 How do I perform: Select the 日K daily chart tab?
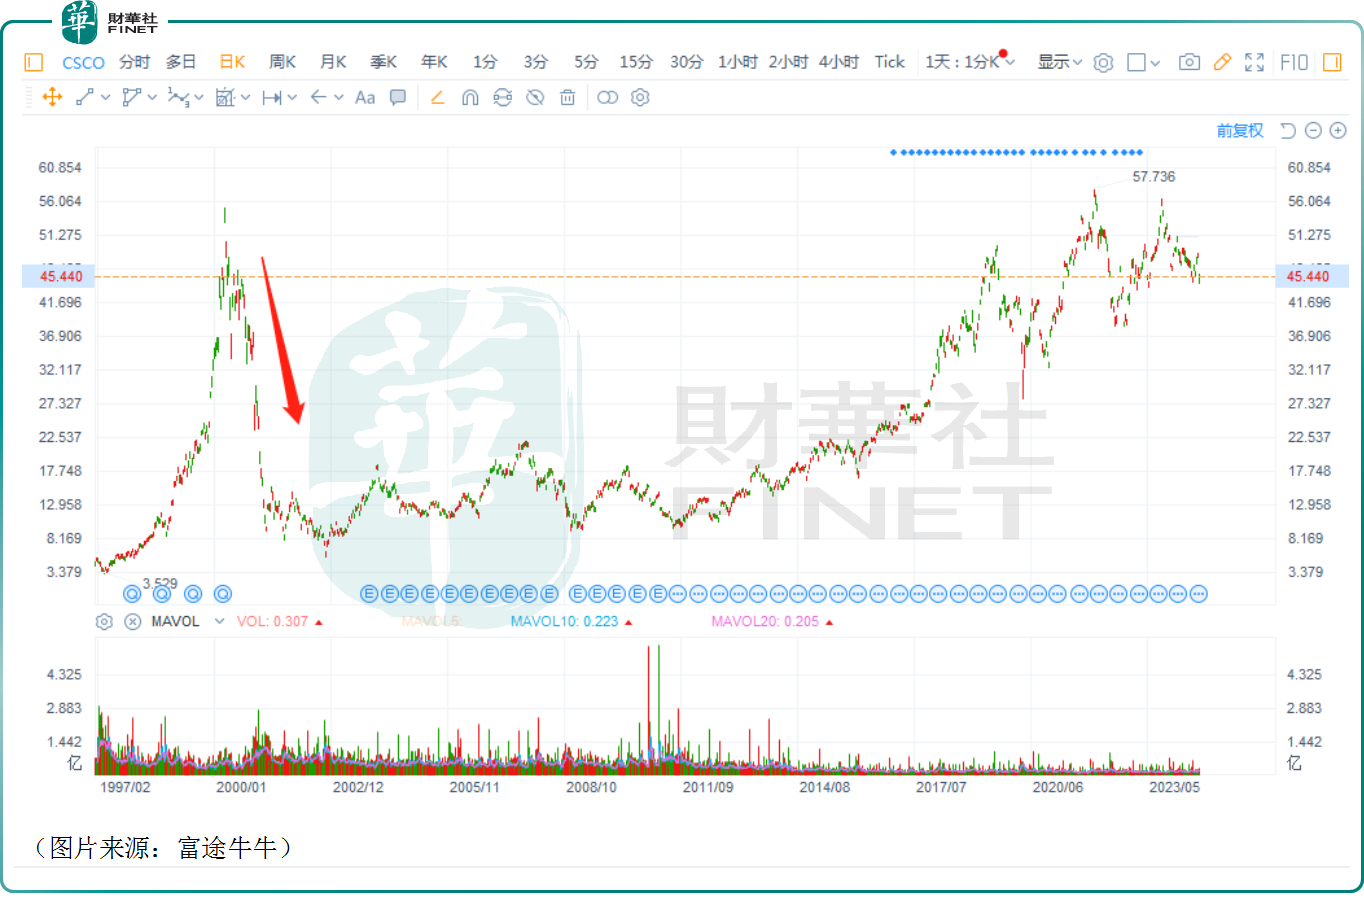coord(232,62)
